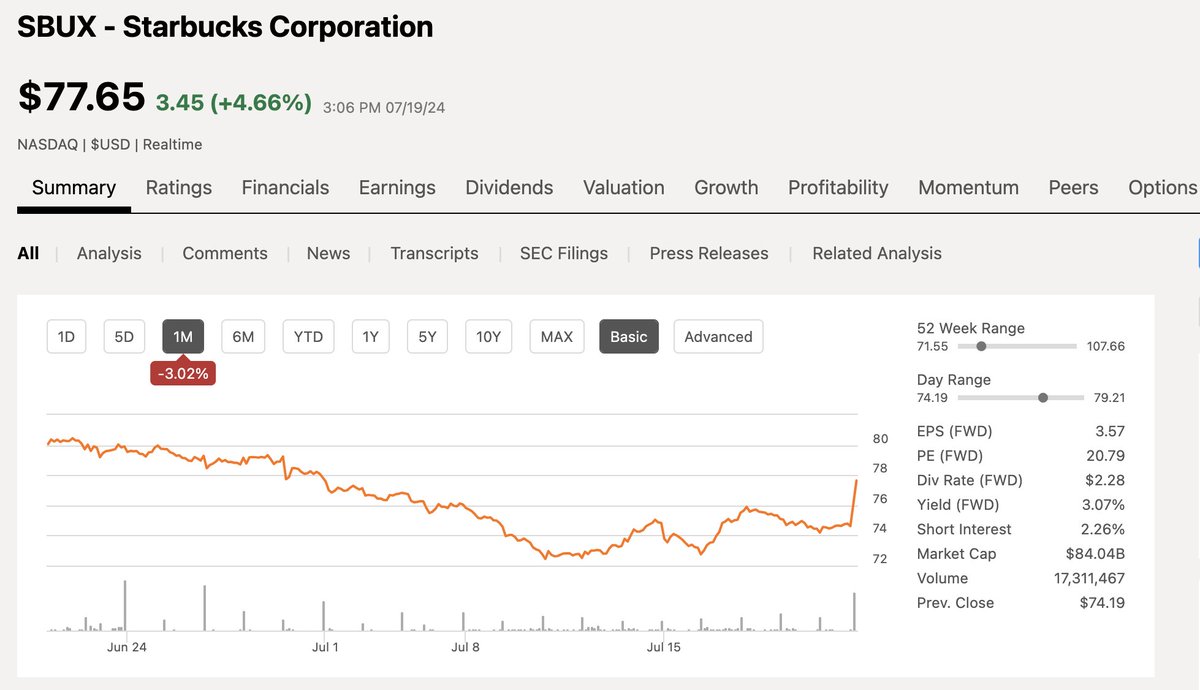This screenshot has width=1200, height=690.
Task: Switch to the Ratings tab
Action: (x=179, y=188)
